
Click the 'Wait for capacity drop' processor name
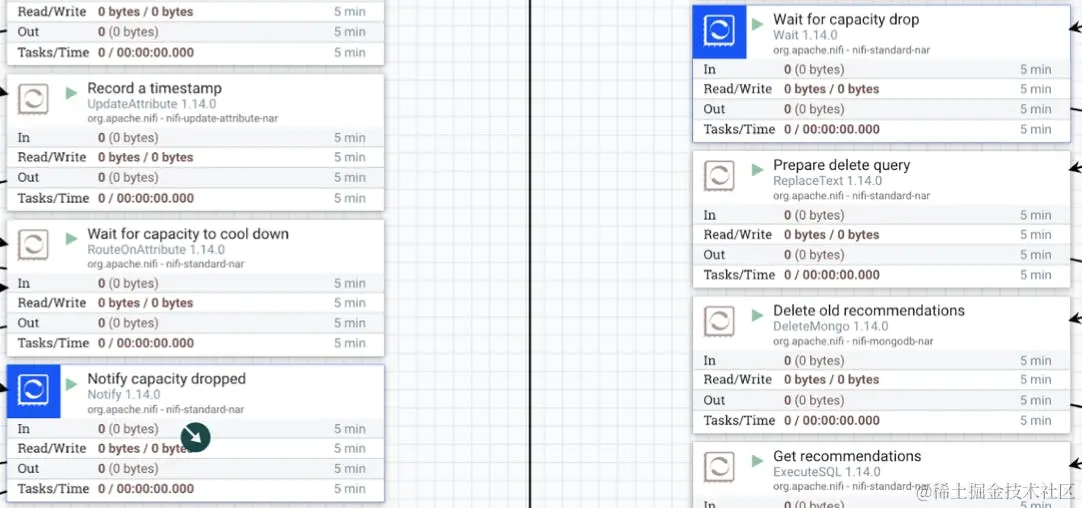(x=846, y=19)
